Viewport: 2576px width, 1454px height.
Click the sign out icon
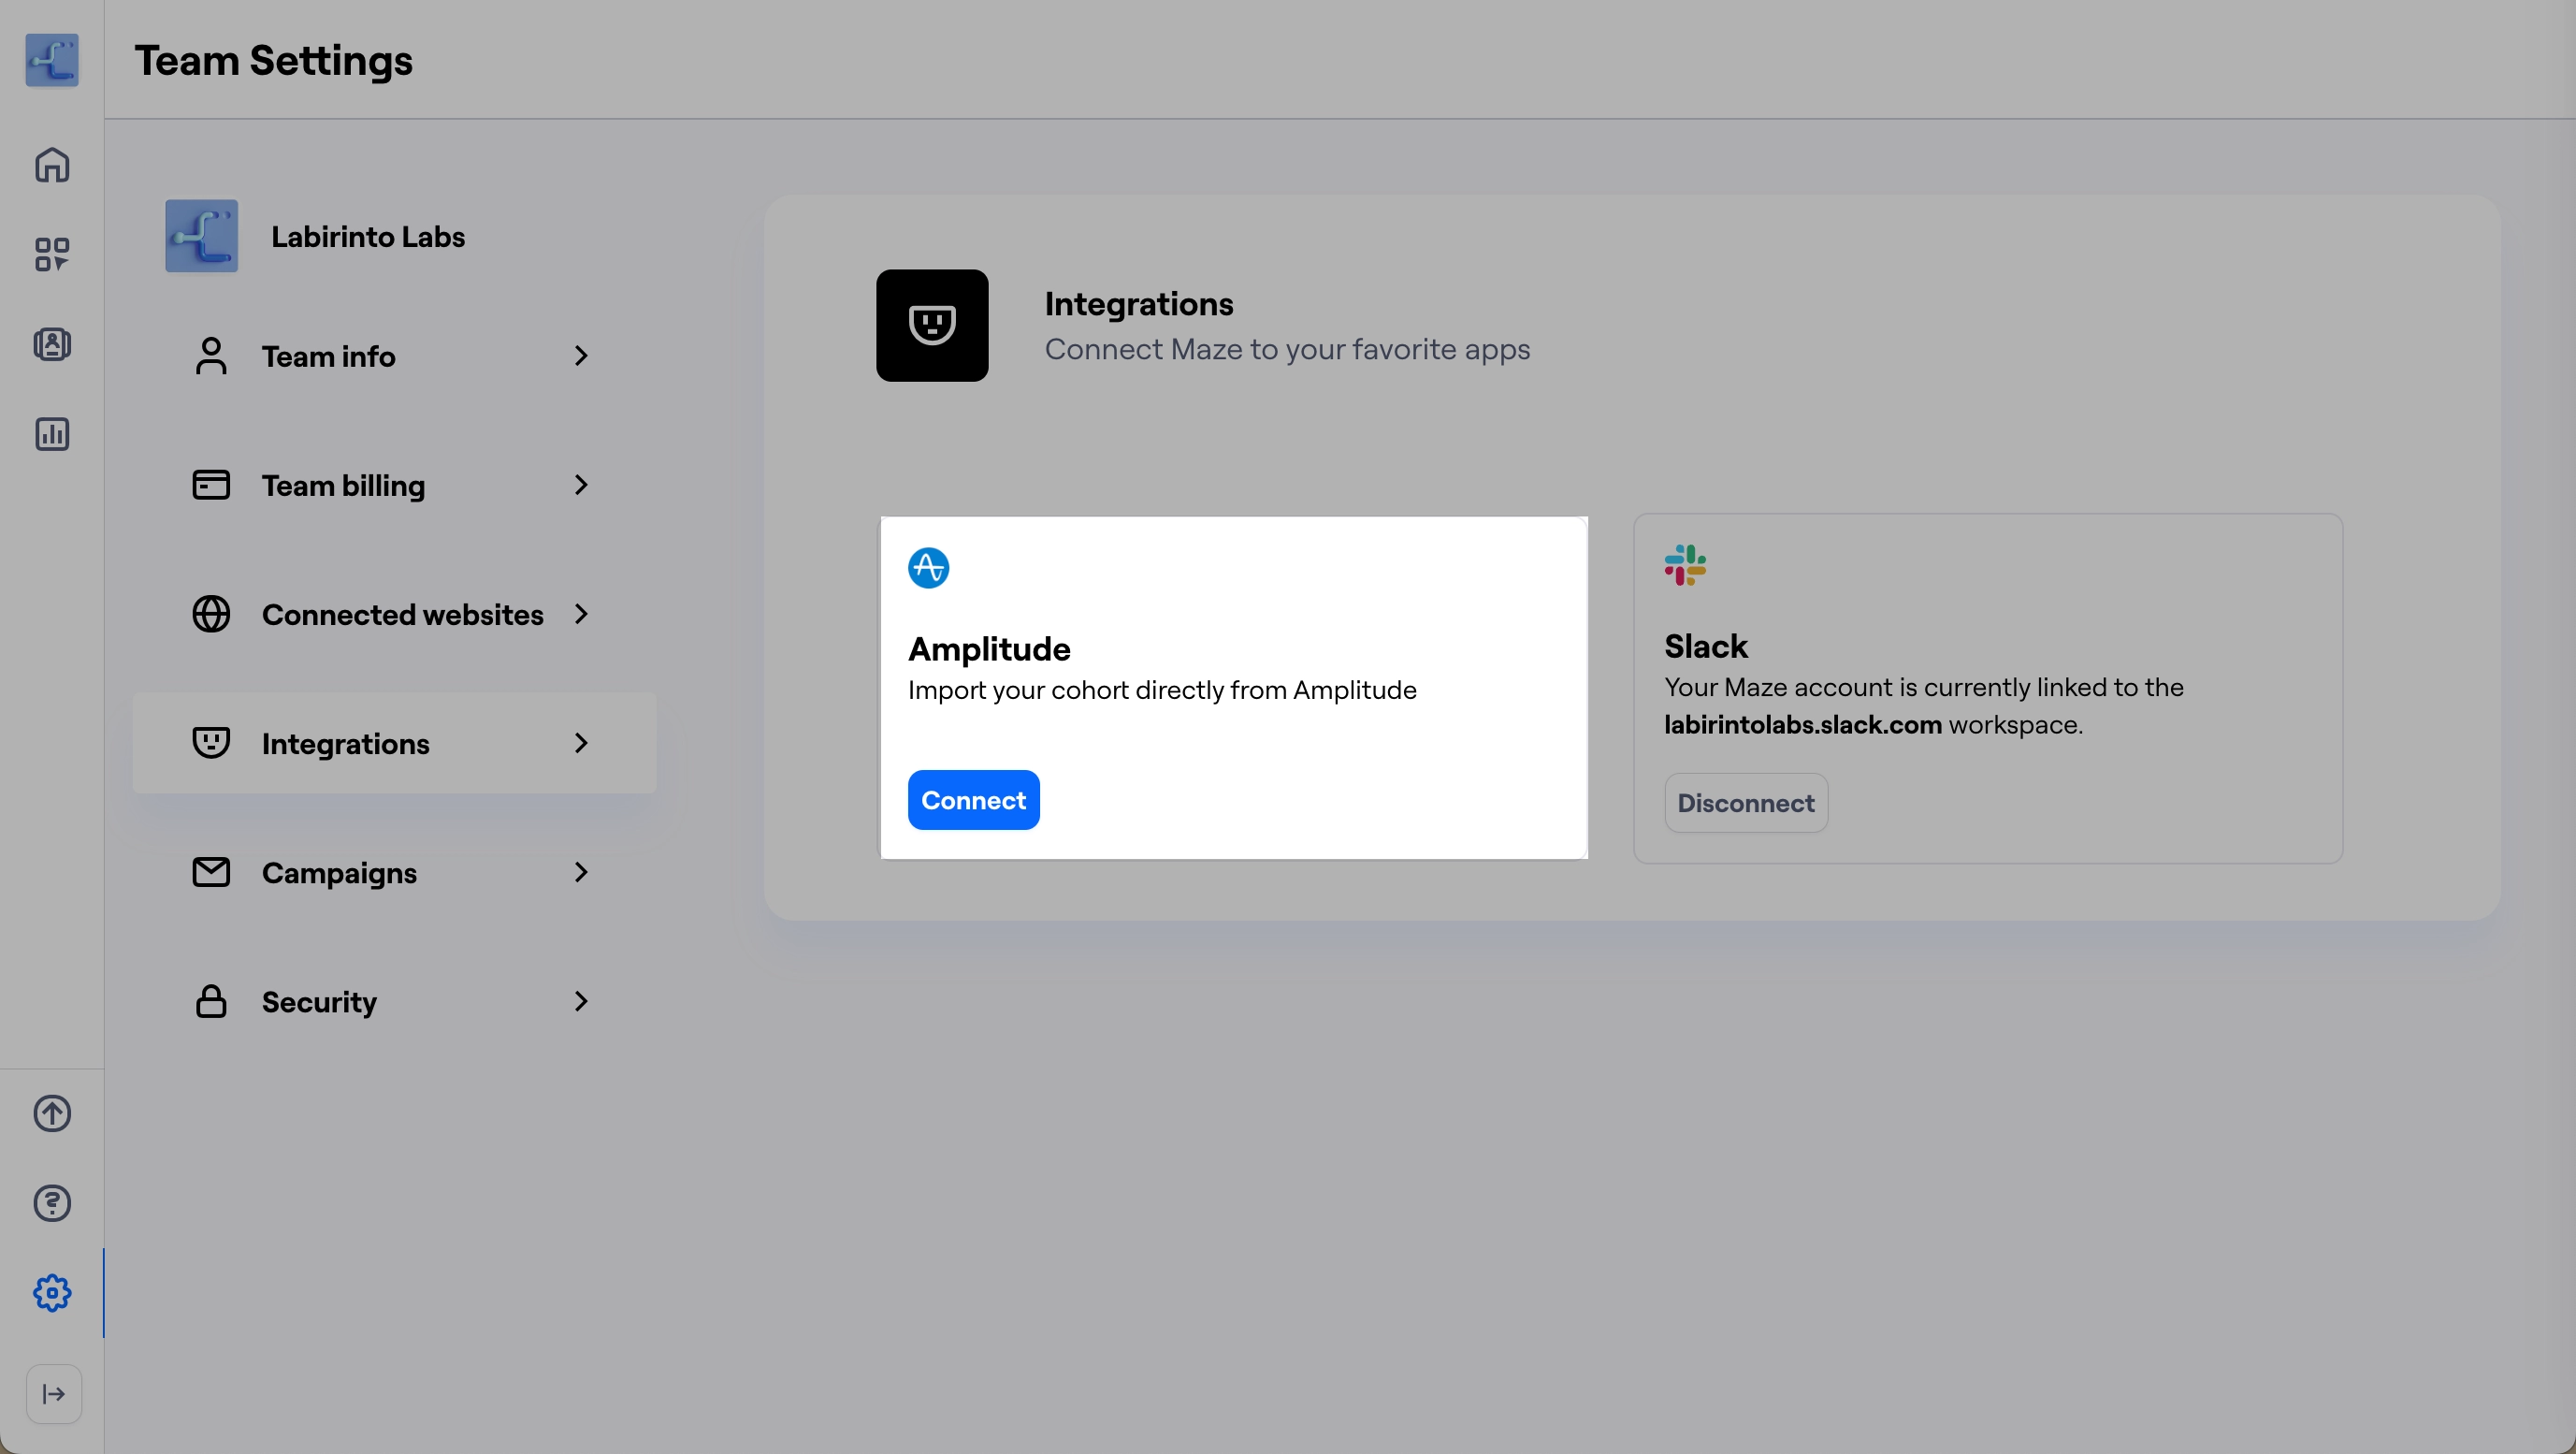coord(53,1393)
